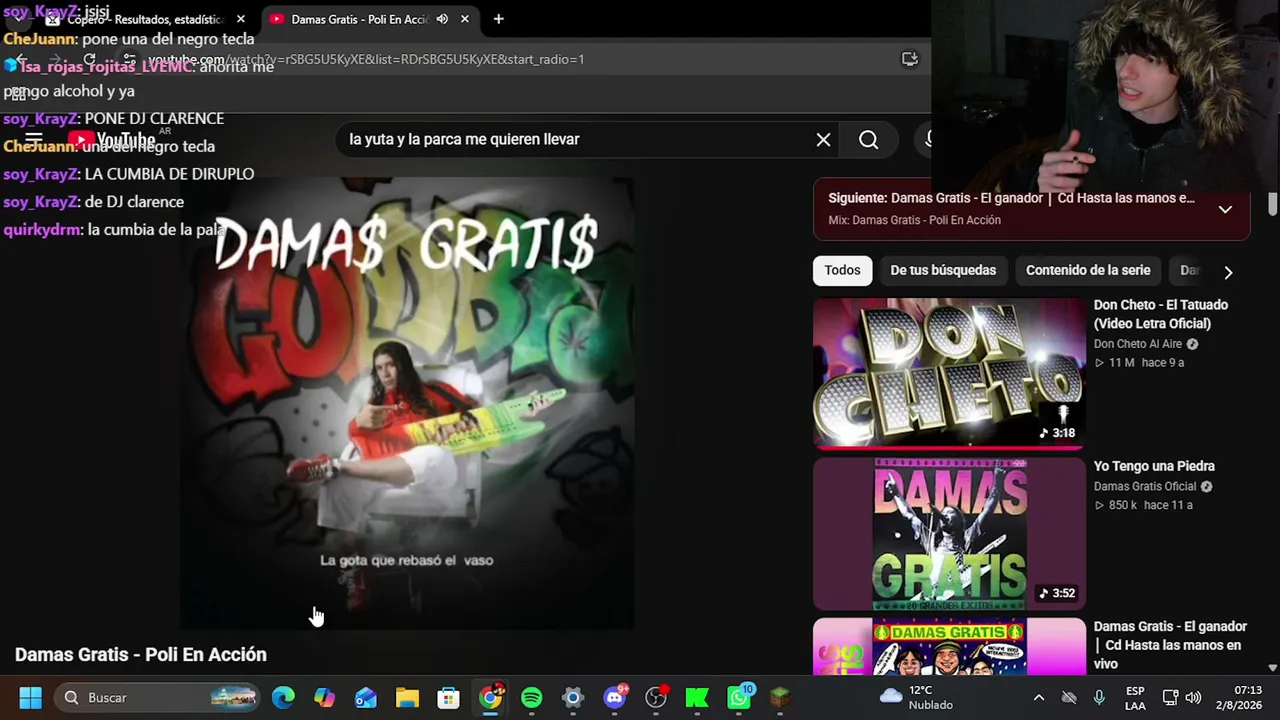
Task: Open Spotify from the taskbar
Action: pyautogui.click(x=532, y=697)
